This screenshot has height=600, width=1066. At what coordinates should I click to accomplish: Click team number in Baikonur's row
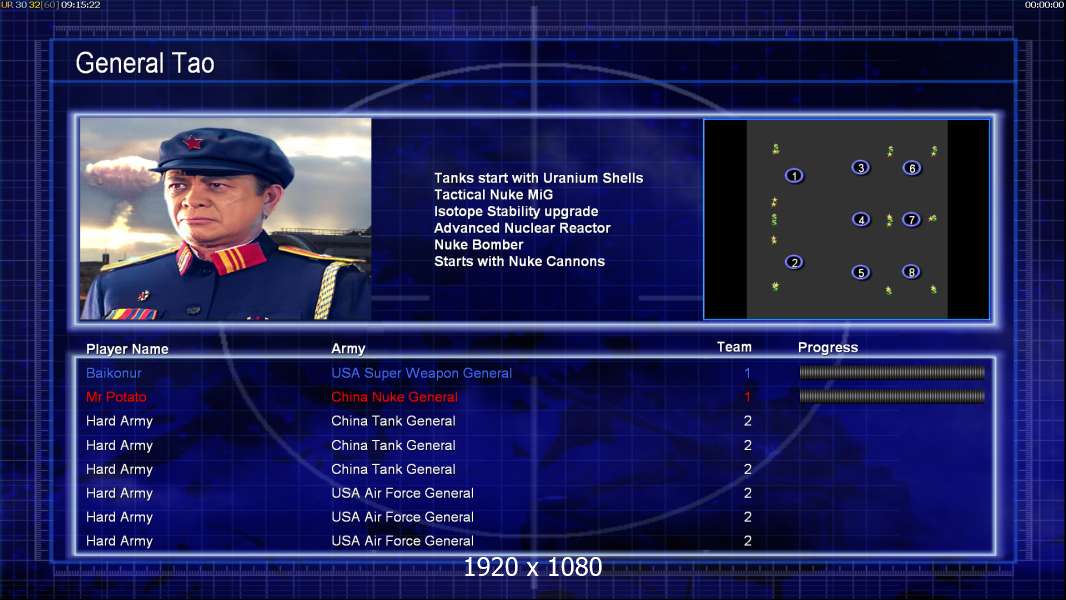[747, 373]
